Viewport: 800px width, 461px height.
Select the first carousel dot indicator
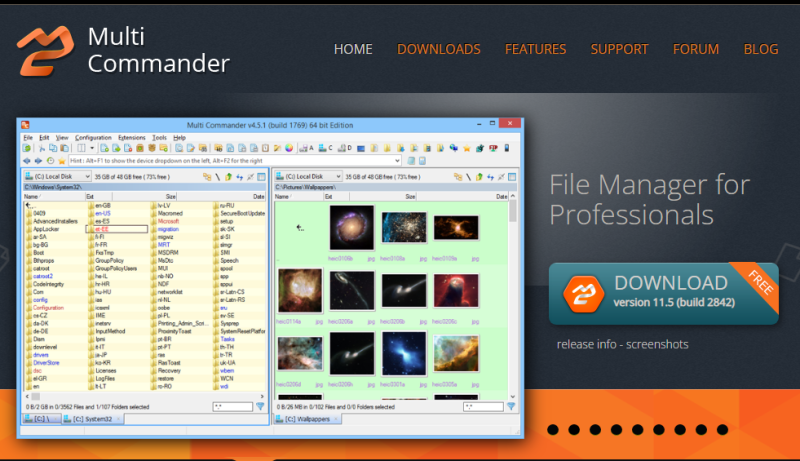[x=554, y=430]
